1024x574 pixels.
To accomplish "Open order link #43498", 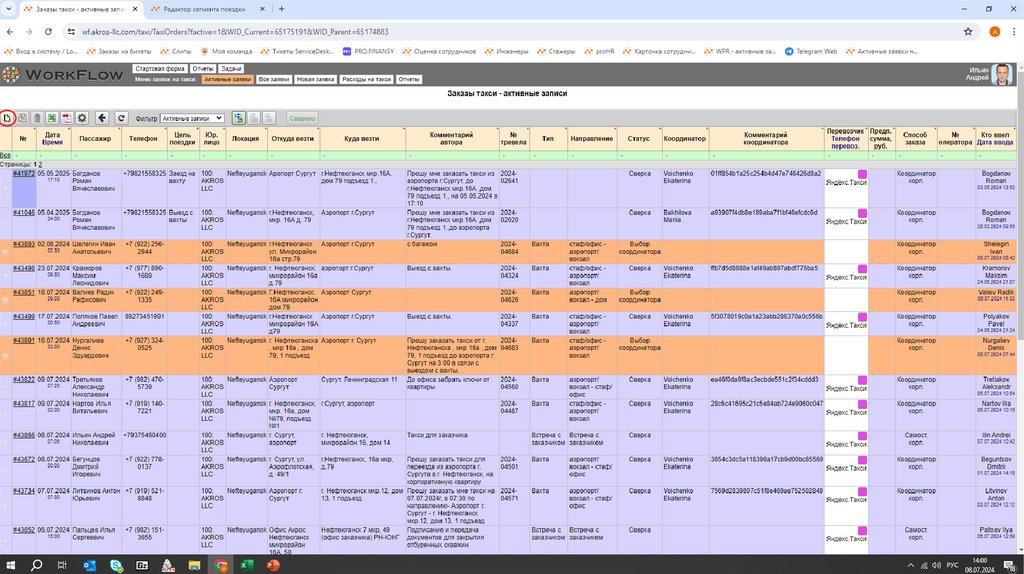I will (x=23, y=268).
